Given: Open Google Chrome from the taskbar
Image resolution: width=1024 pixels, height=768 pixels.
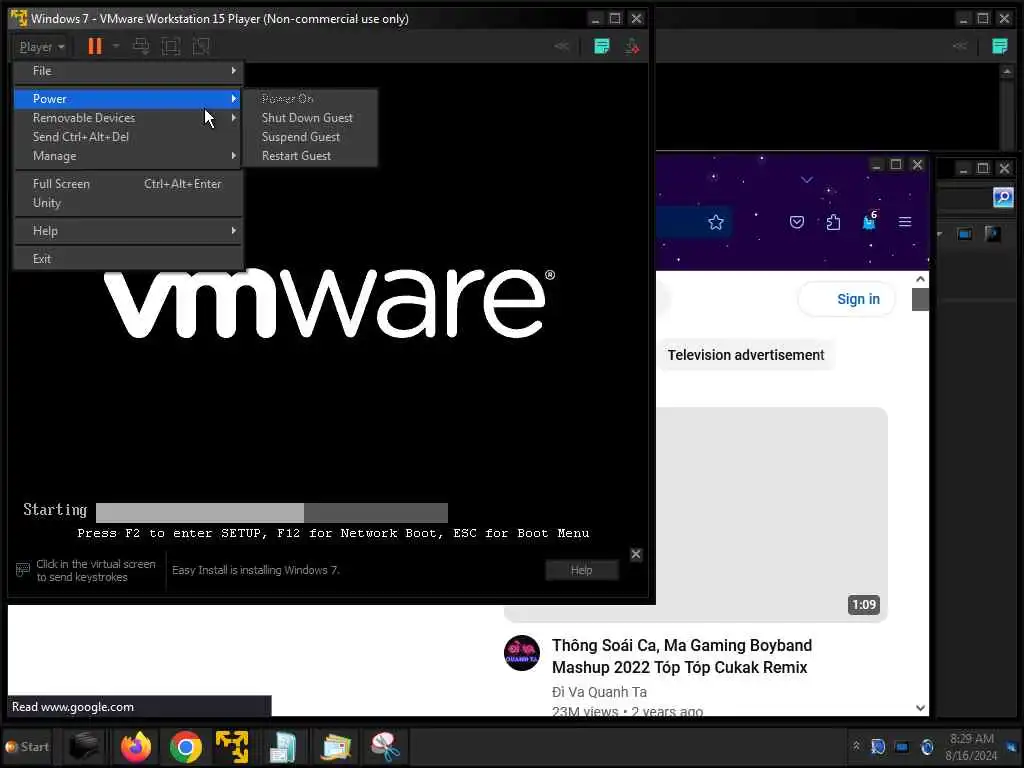Looking at the screenshot, I should click(x=185, y=746).
